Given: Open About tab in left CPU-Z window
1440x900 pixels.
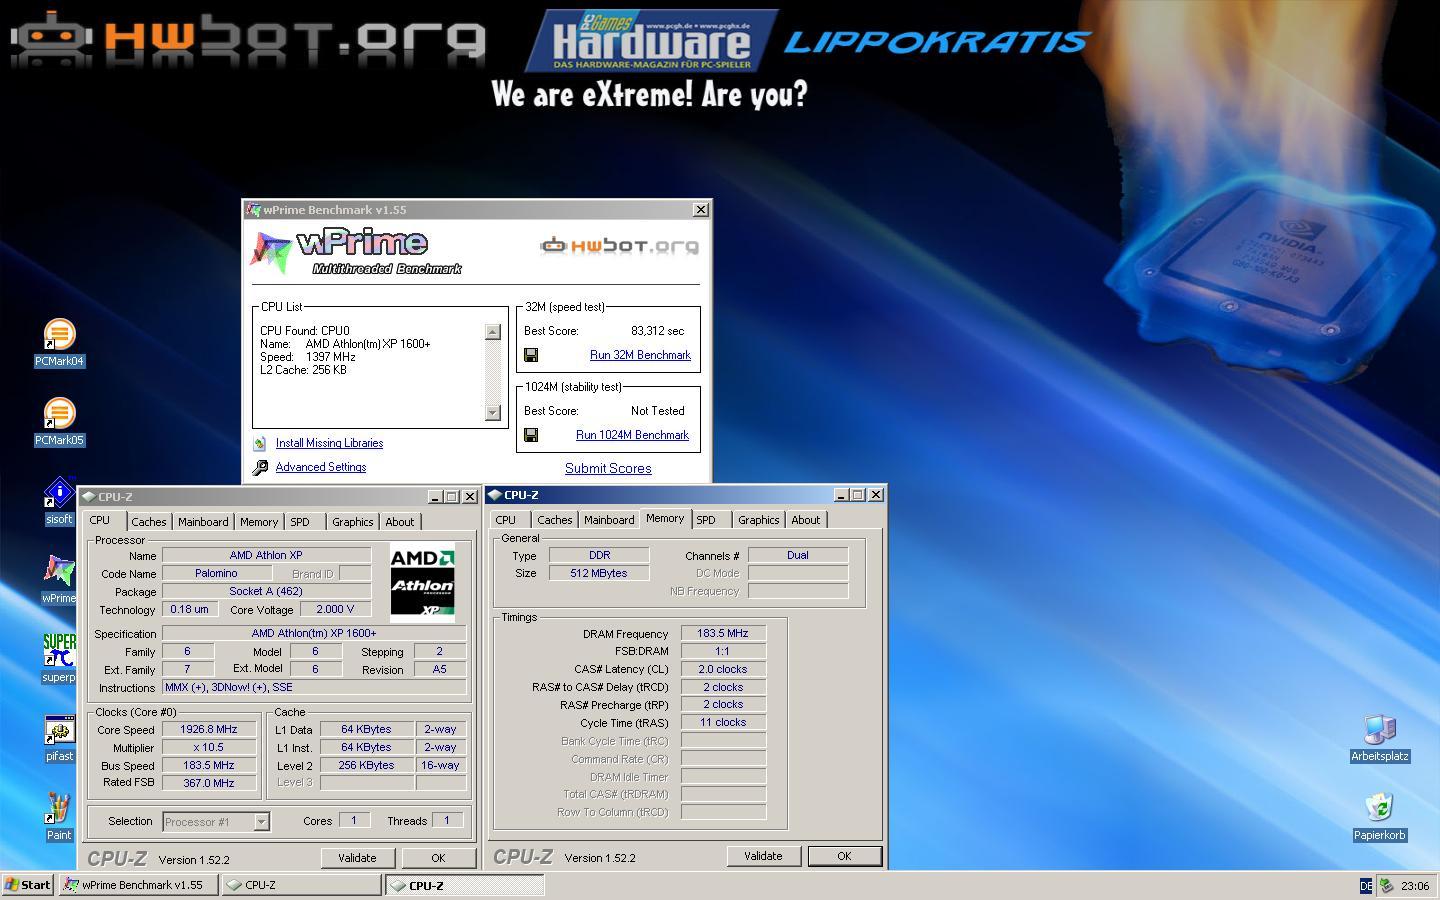Looking at the screenshot, I should (x=400, y=522).
